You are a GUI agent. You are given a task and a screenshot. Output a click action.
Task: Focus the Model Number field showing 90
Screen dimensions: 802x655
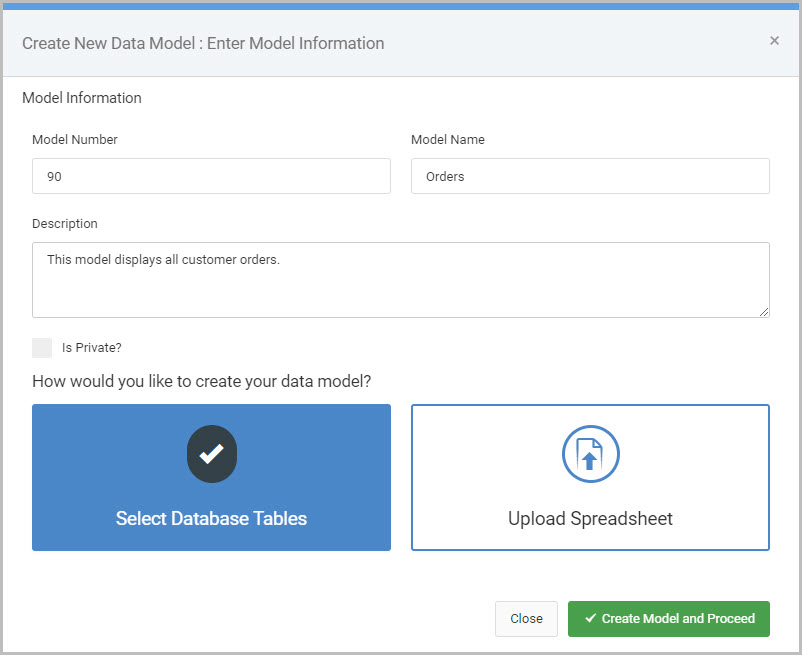tap(211, 176)
